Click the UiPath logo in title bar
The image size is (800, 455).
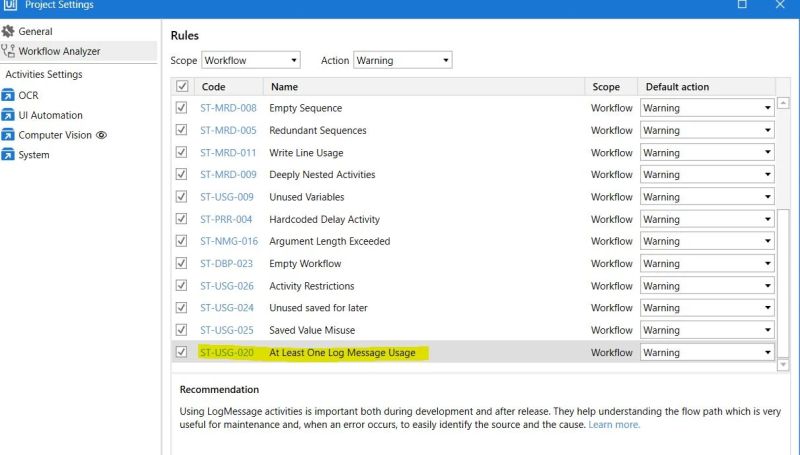[10, 5]
